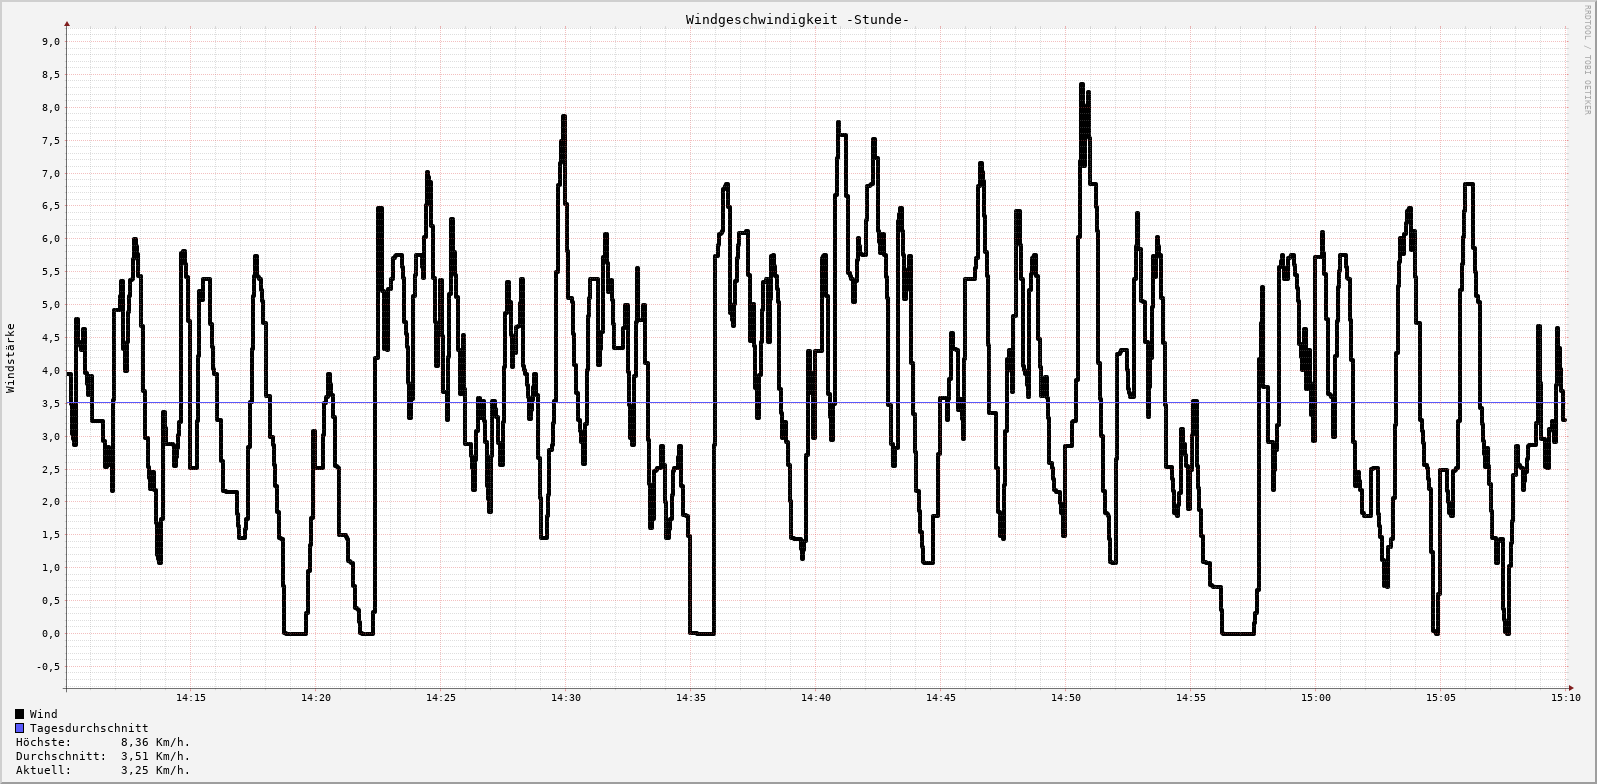This screenshot has height=784, width=1597.
Task: Click the -0,5 y-axis tick label
Action: coord(49,666)
